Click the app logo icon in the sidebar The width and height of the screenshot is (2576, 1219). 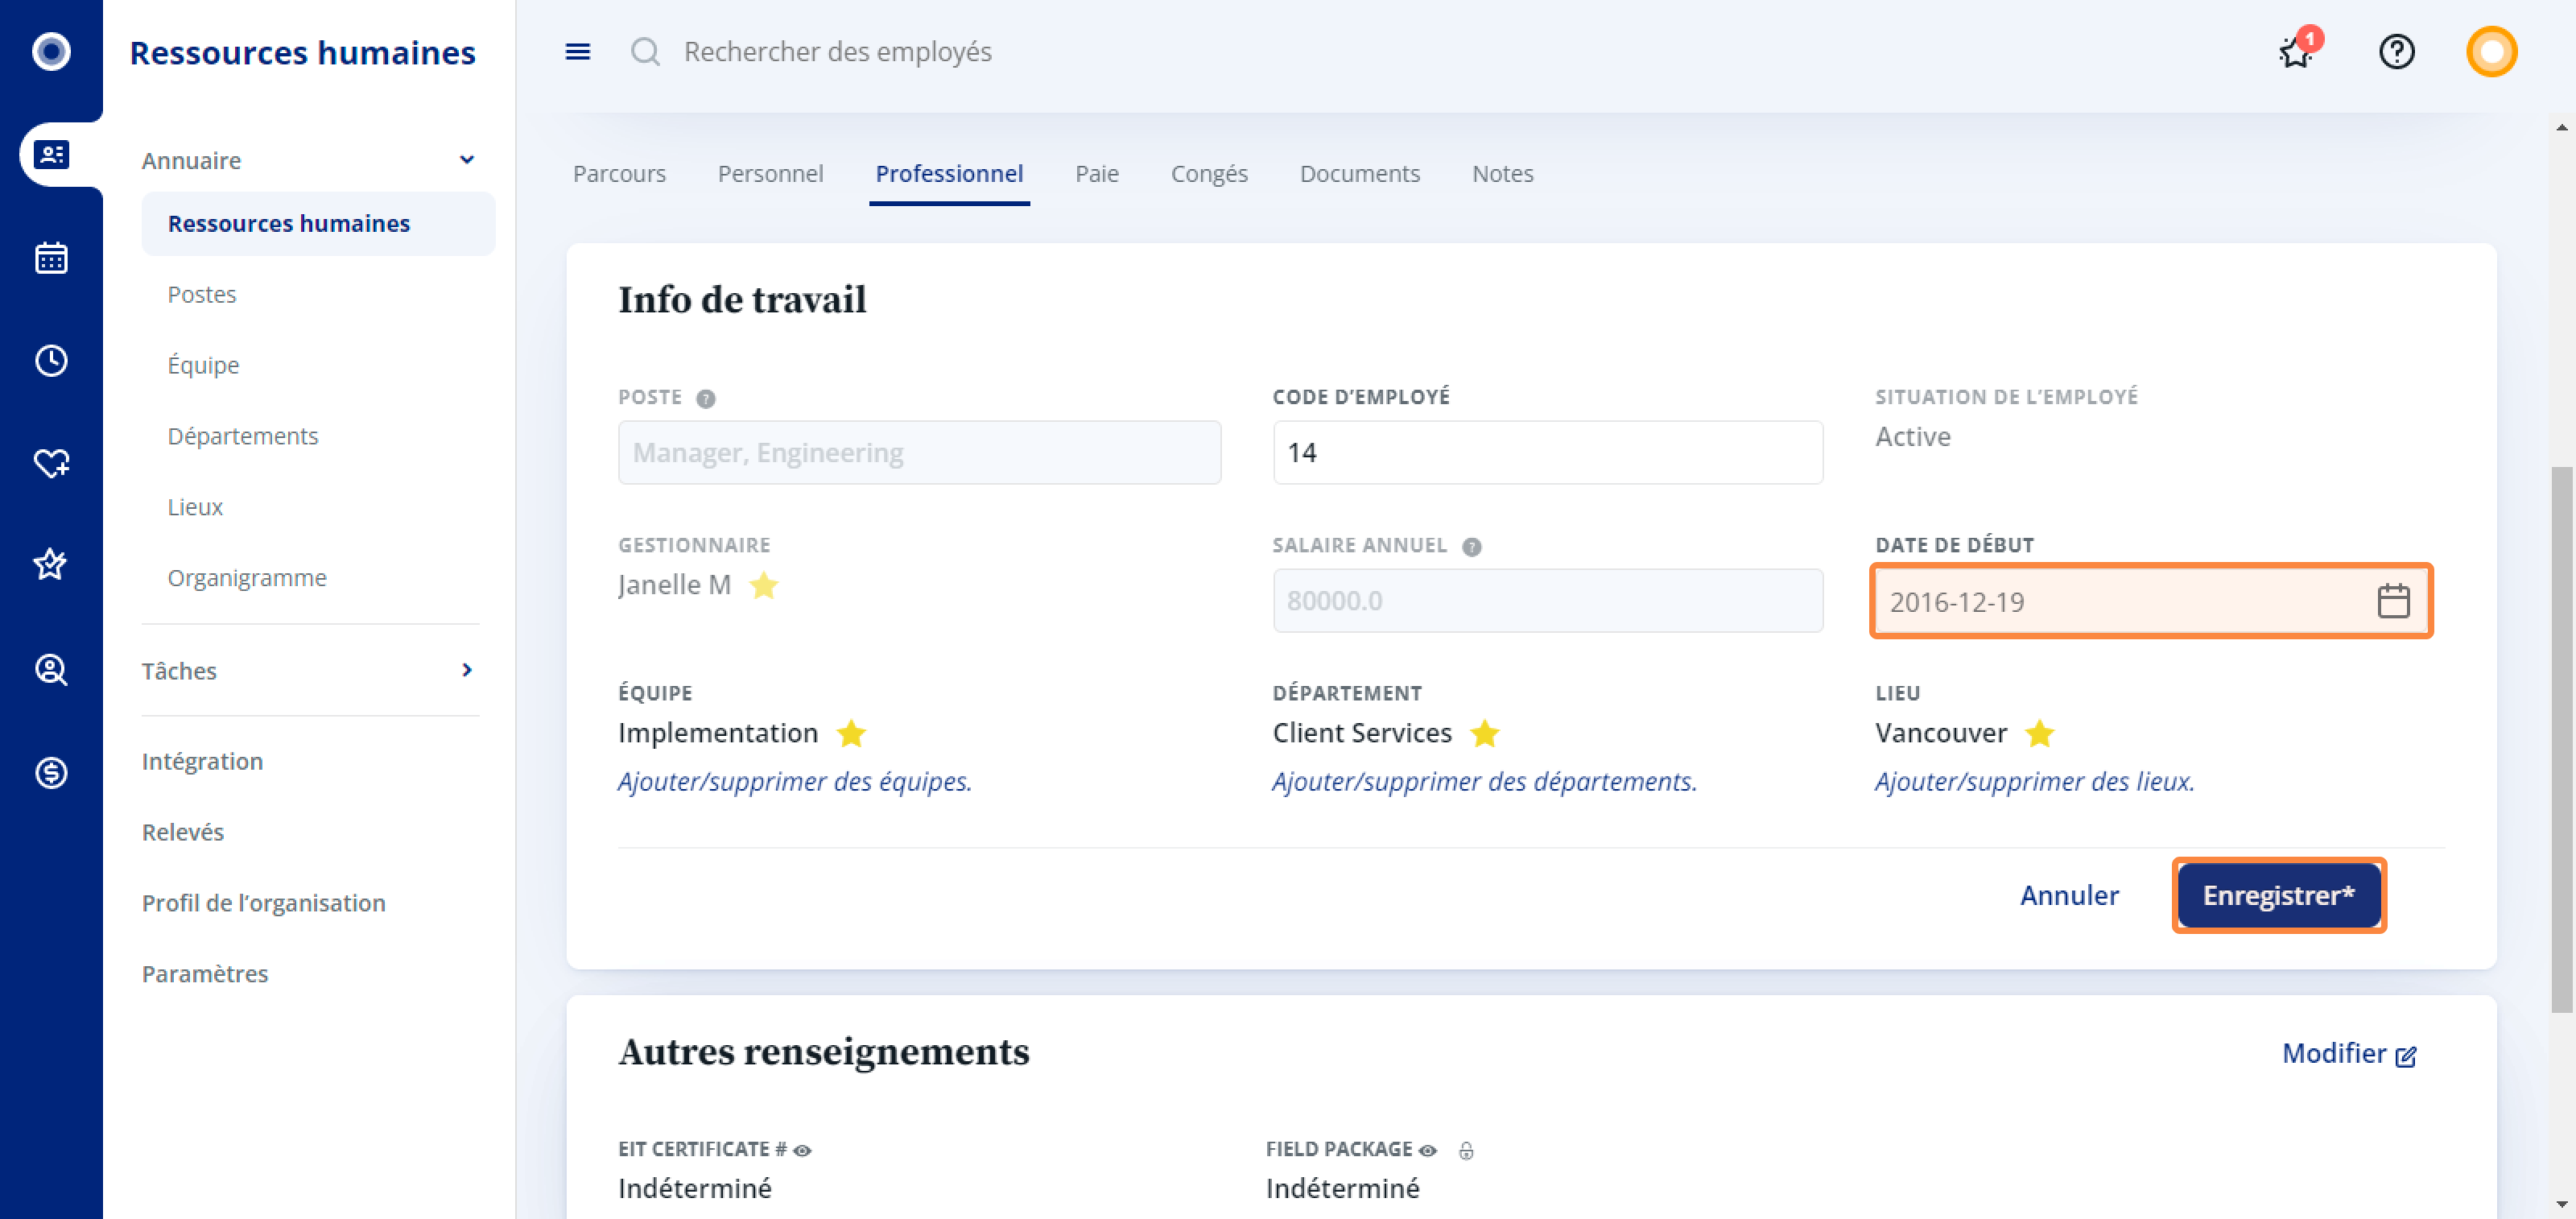click(x=51, y=51)
